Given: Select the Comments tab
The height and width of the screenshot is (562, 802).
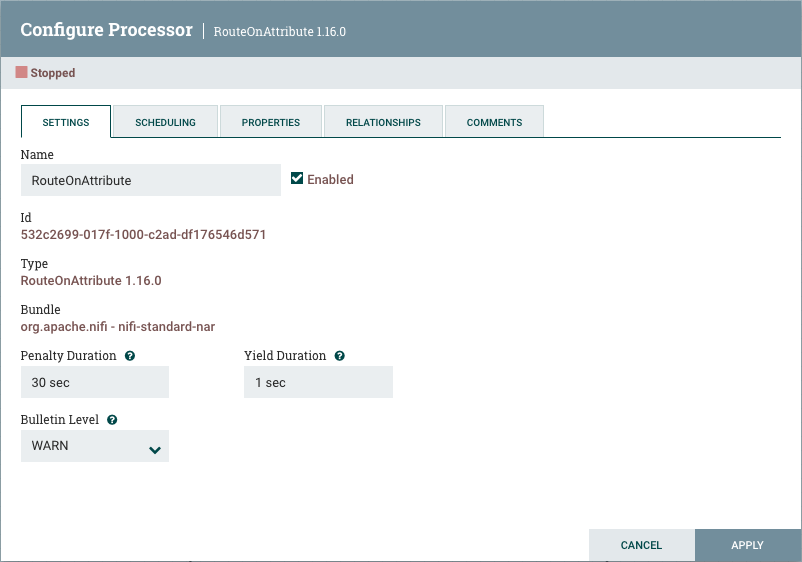Looking at the screenshot, I should click(494, 122).
